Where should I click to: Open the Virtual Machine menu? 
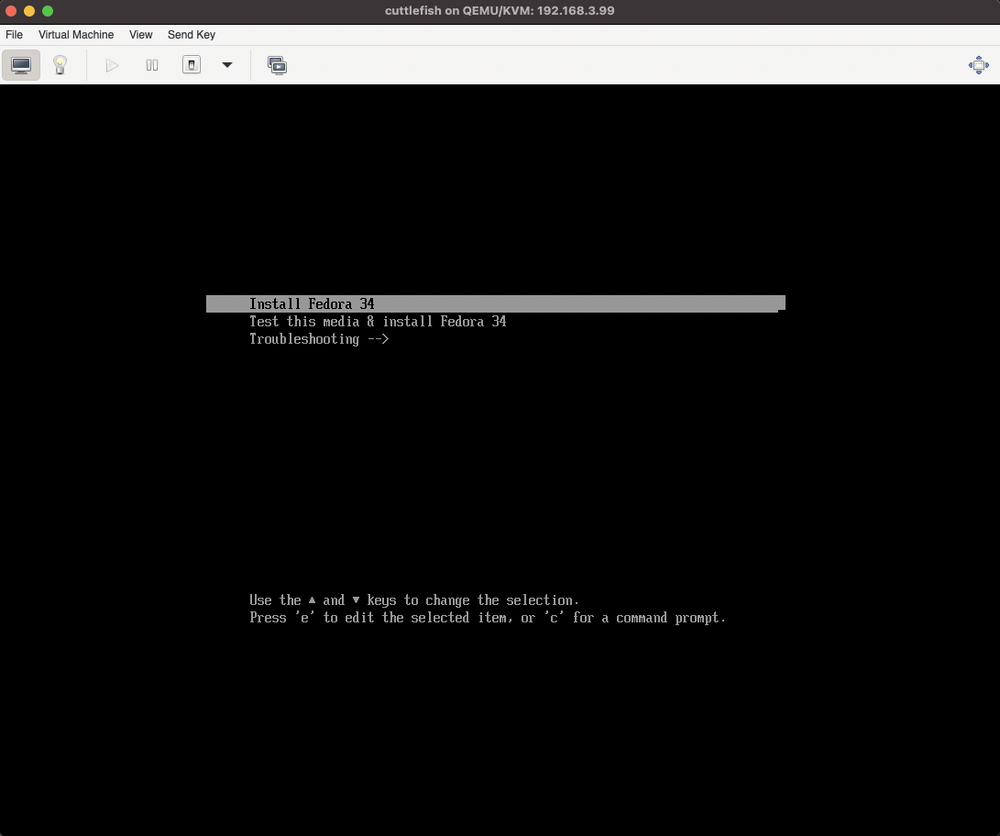click(x=76, y=34)
